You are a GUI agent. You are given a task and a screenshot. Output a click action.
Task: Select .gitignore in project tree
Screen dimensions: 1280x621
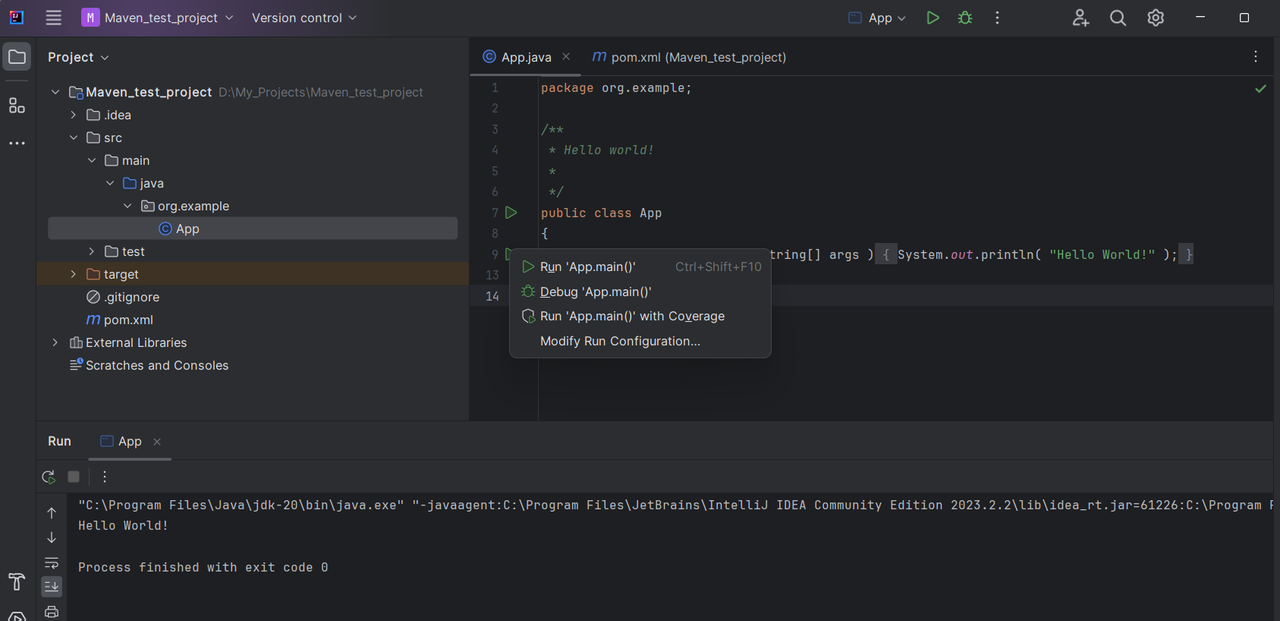123,297
